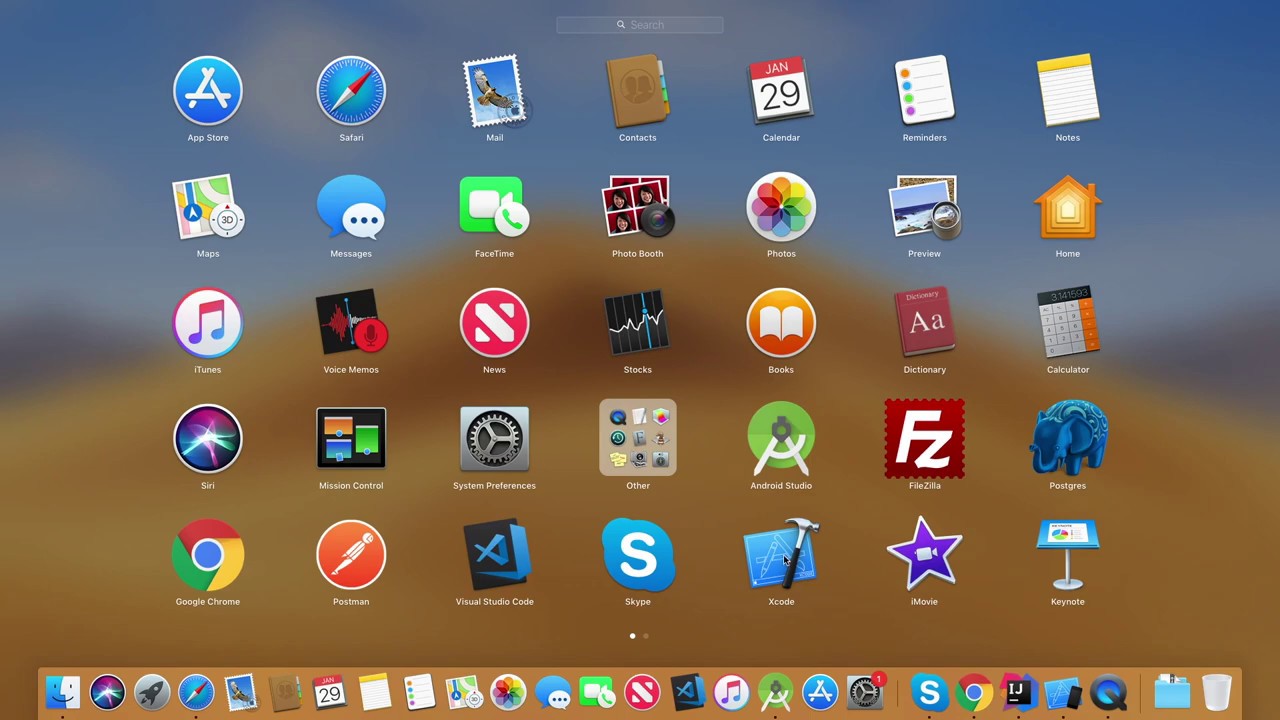Open the Keynote app
1280x720 pixels.
tap(1067, 556)
